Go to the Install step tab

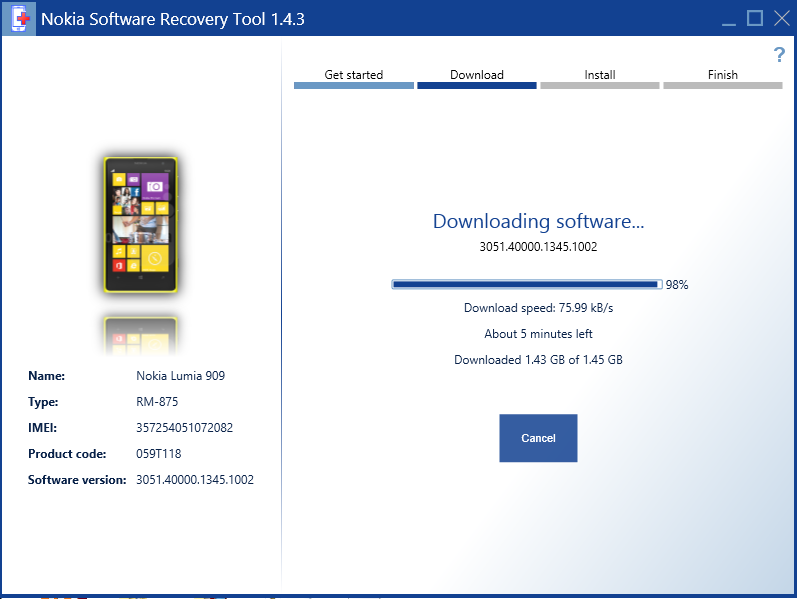point(600,78)
